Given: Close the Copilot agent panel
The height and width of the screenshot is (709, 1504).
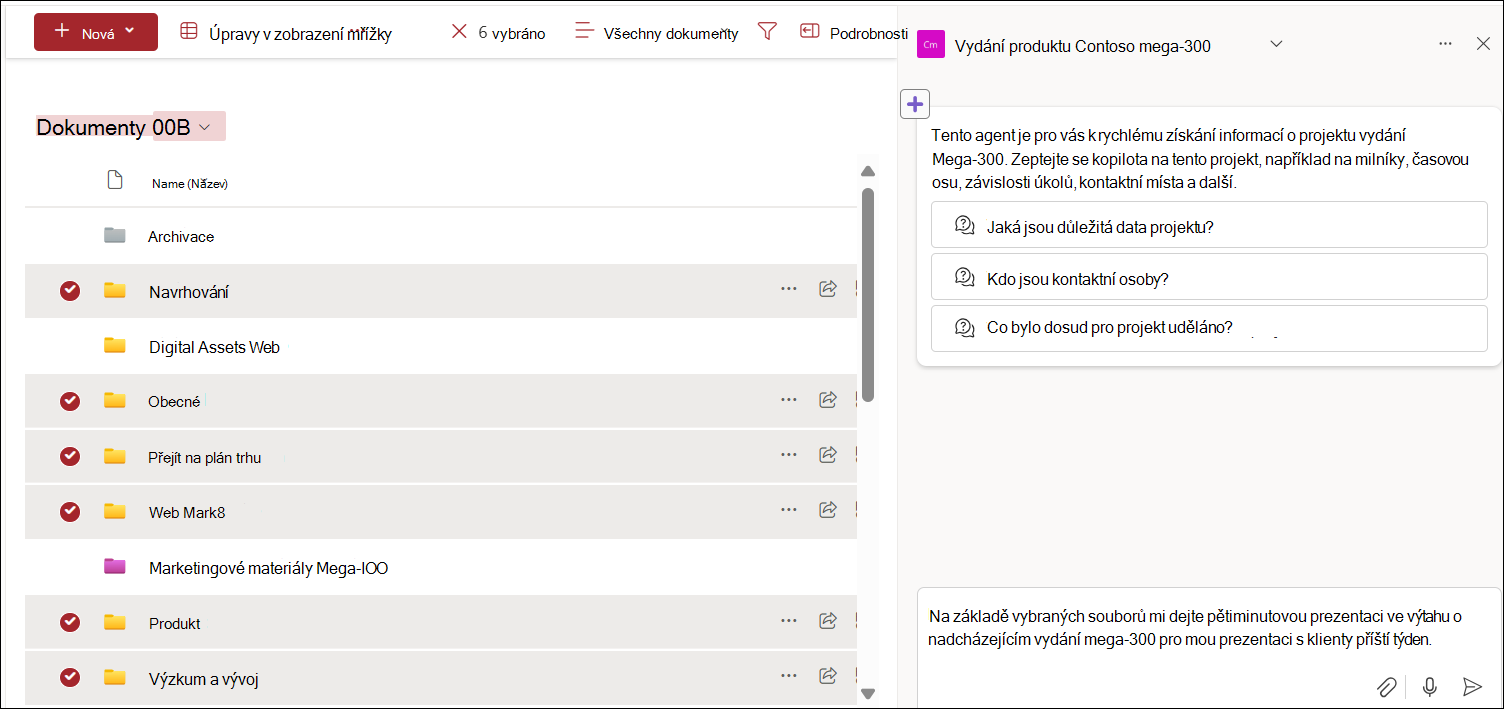Looking at the screenshot, I should click(1483, 43).
